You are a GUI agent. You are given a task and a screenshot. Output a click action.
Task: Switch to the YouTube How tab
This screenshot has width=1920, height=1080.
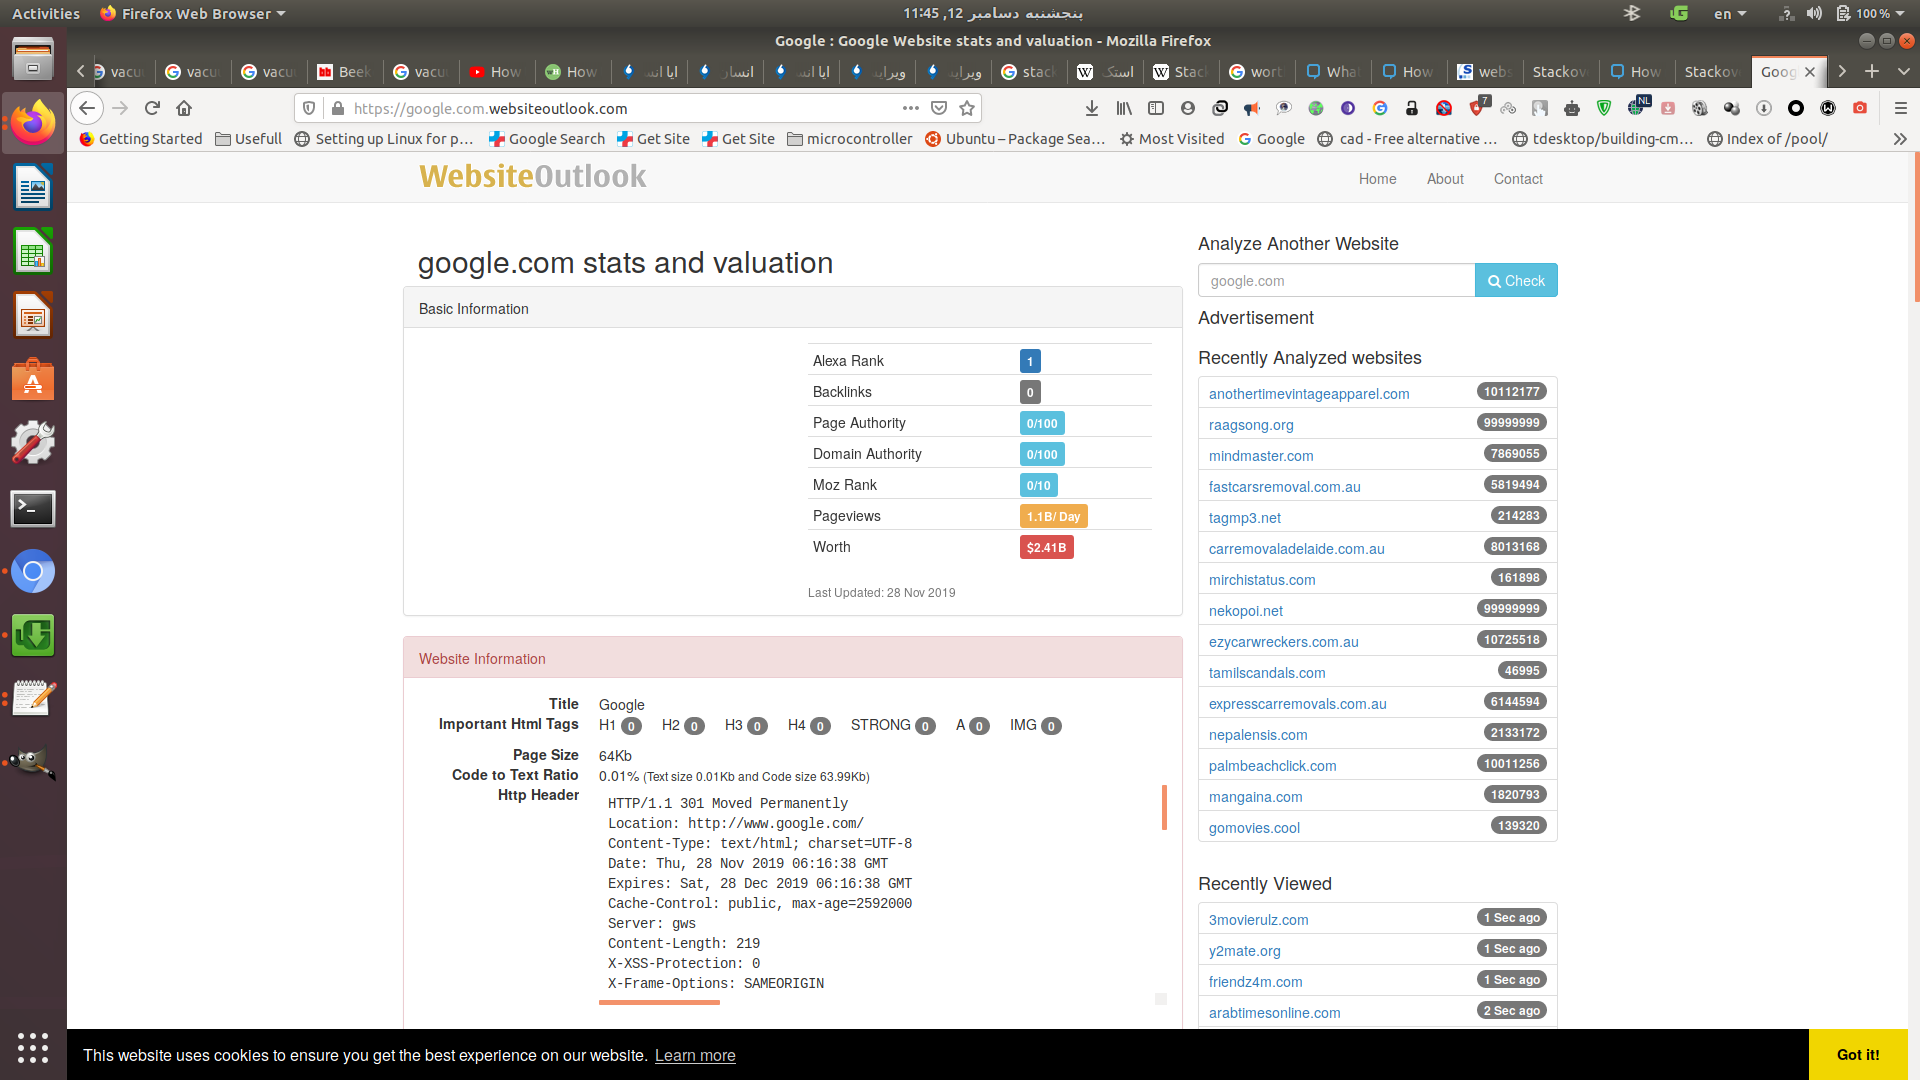pos(498,72)
